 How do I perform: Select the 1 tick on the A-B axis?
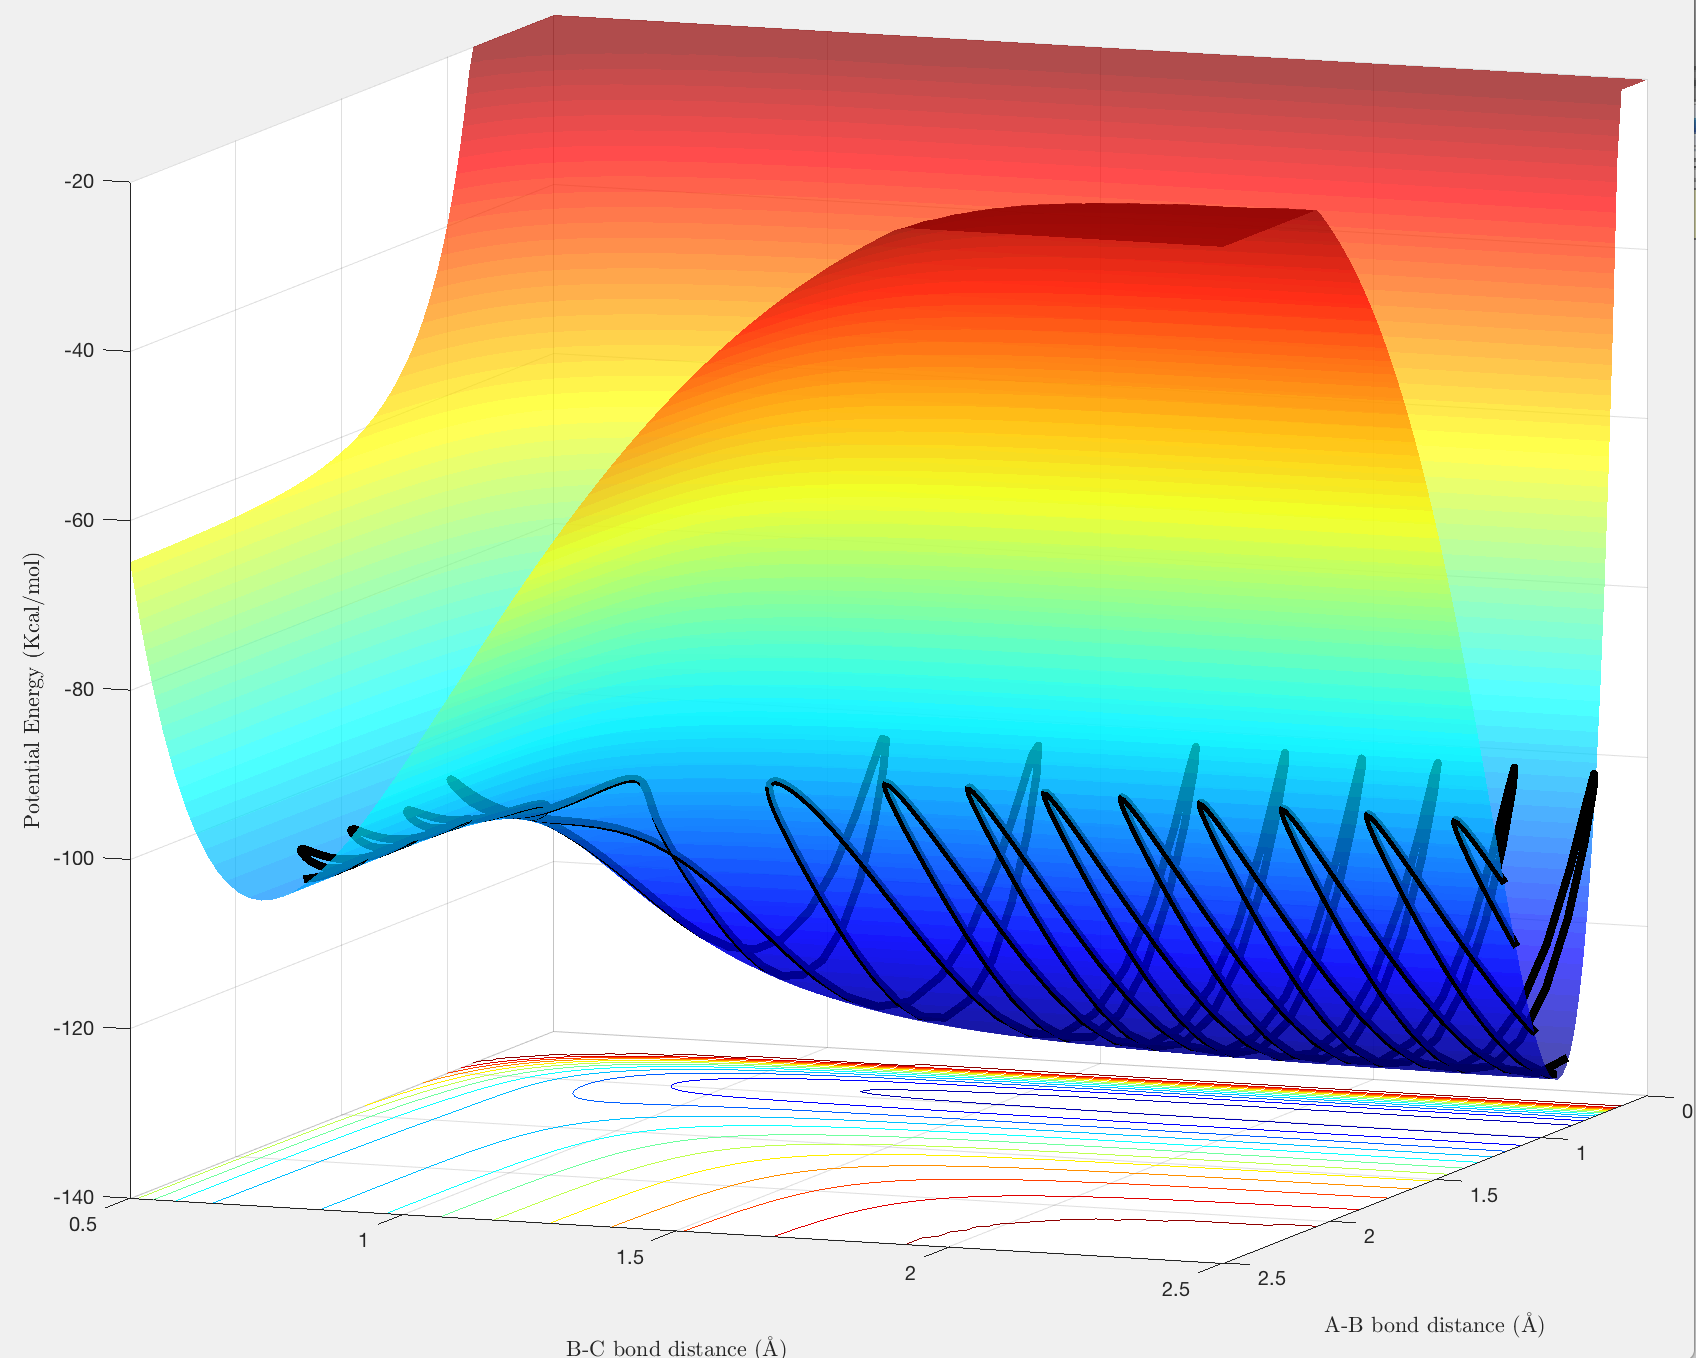tap(1581, 1153)
